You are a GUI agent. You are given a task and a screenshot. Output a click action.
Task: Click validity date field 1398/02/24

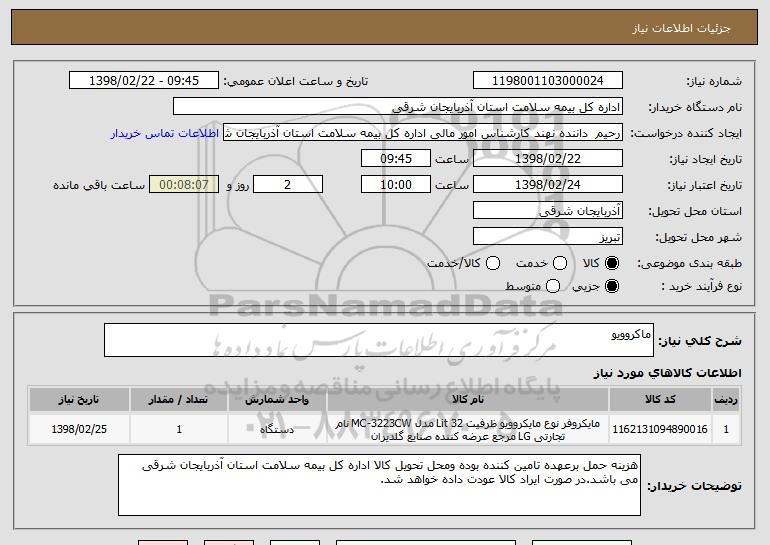[548, 185]
